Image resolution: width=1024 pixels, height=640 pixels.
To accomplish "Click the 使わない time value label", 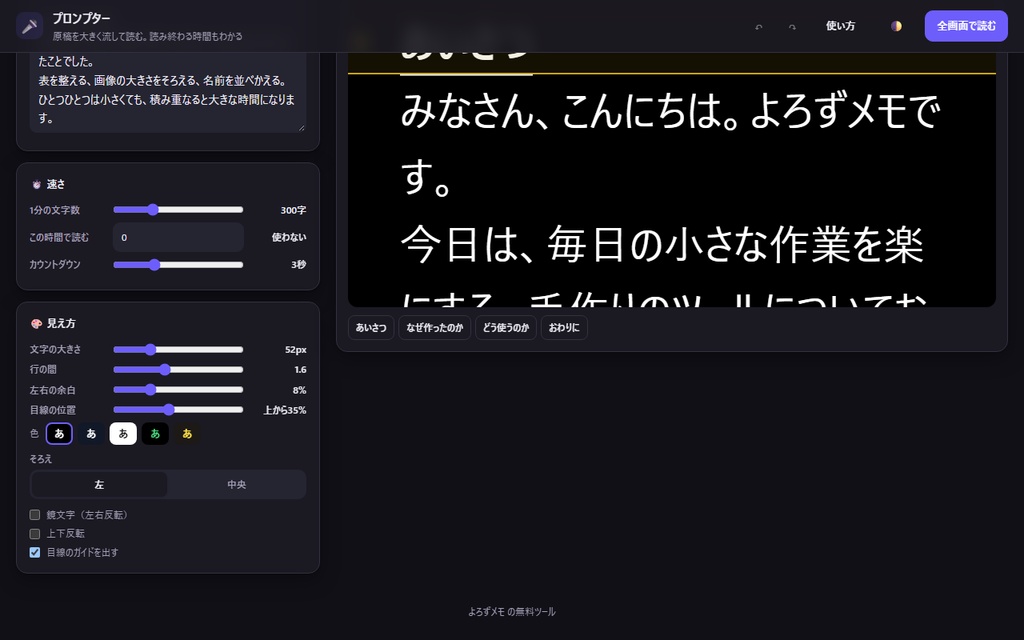I will [x=289, y=237].
